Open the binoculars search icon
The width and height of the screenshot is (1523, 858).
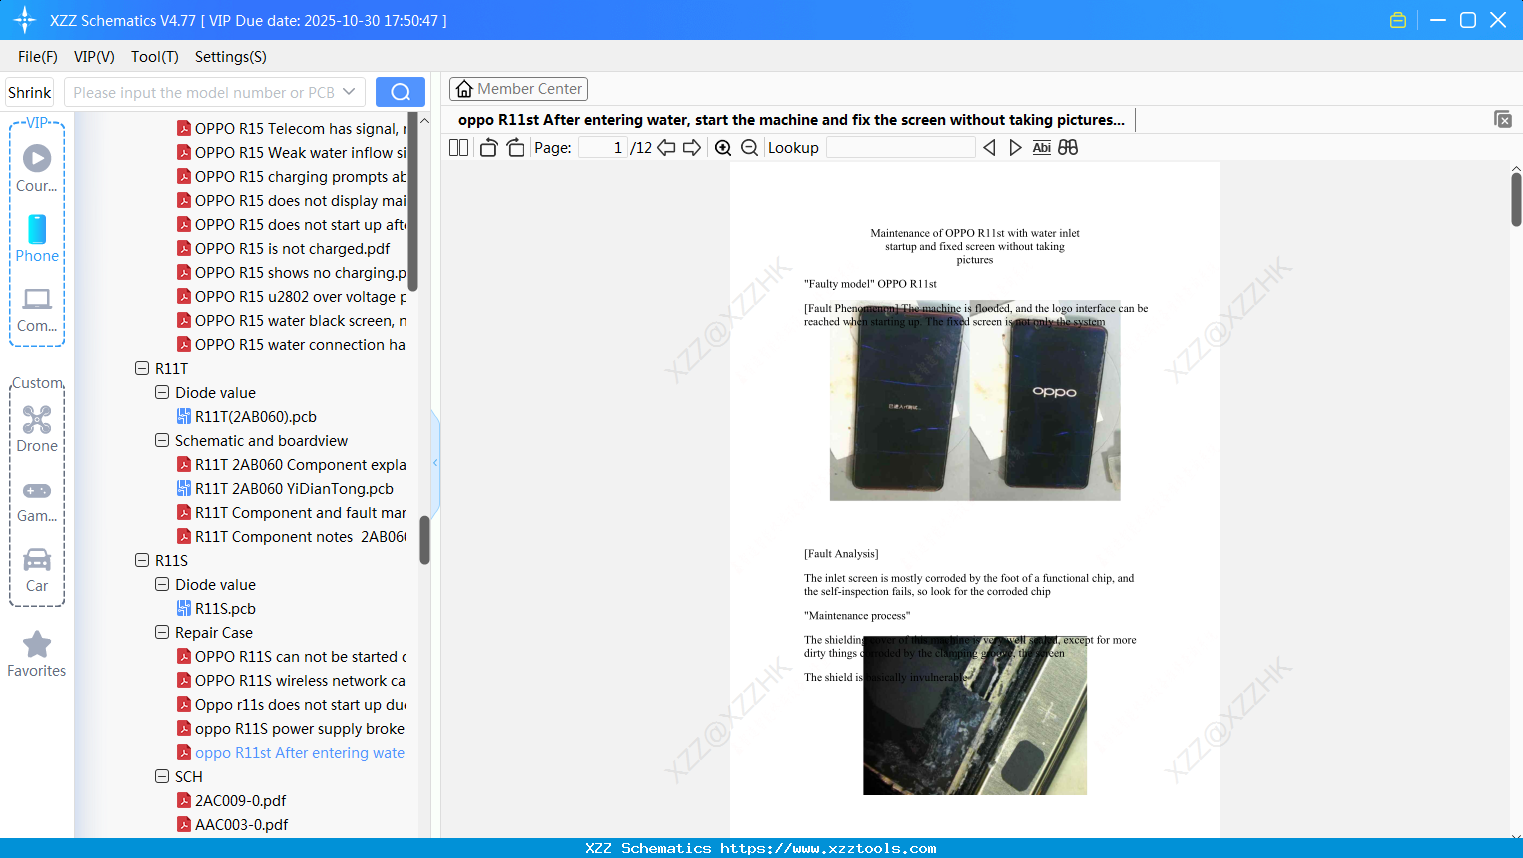(x=1067, y=147)
